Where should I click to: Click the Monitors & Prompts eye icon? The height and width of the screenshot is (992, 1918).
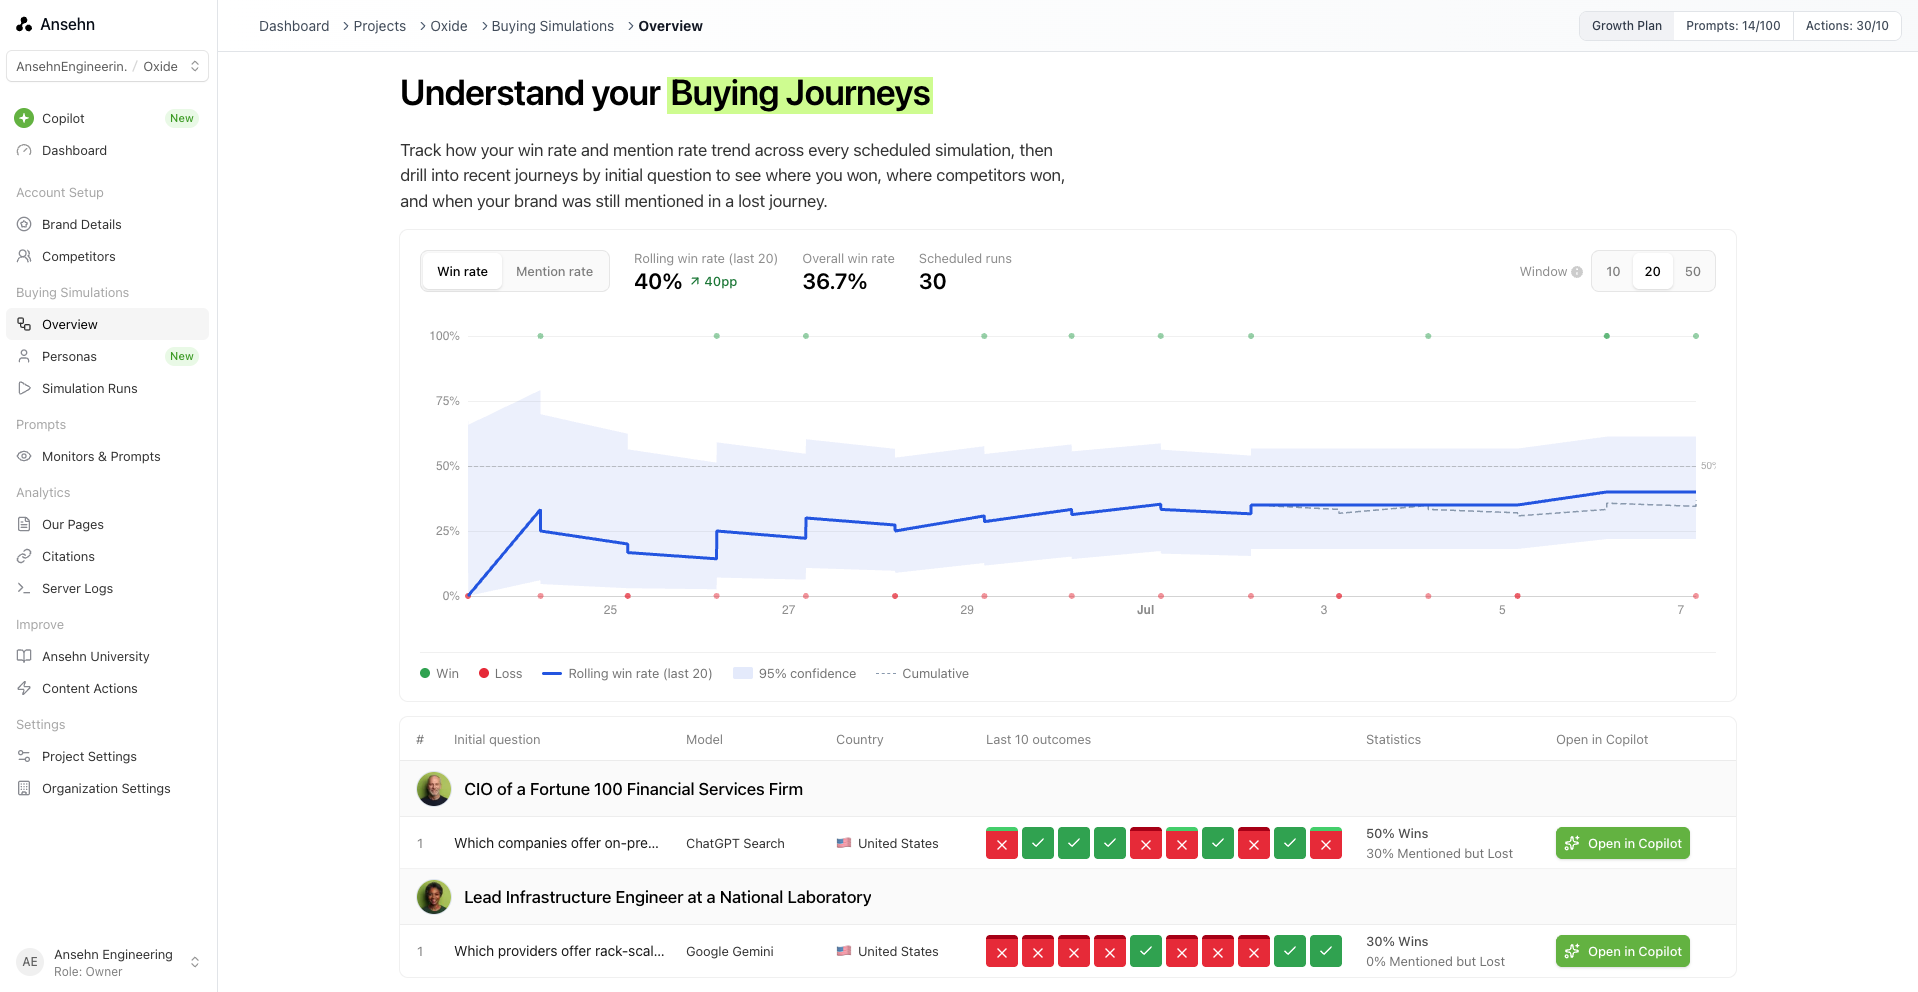point(24,456)
